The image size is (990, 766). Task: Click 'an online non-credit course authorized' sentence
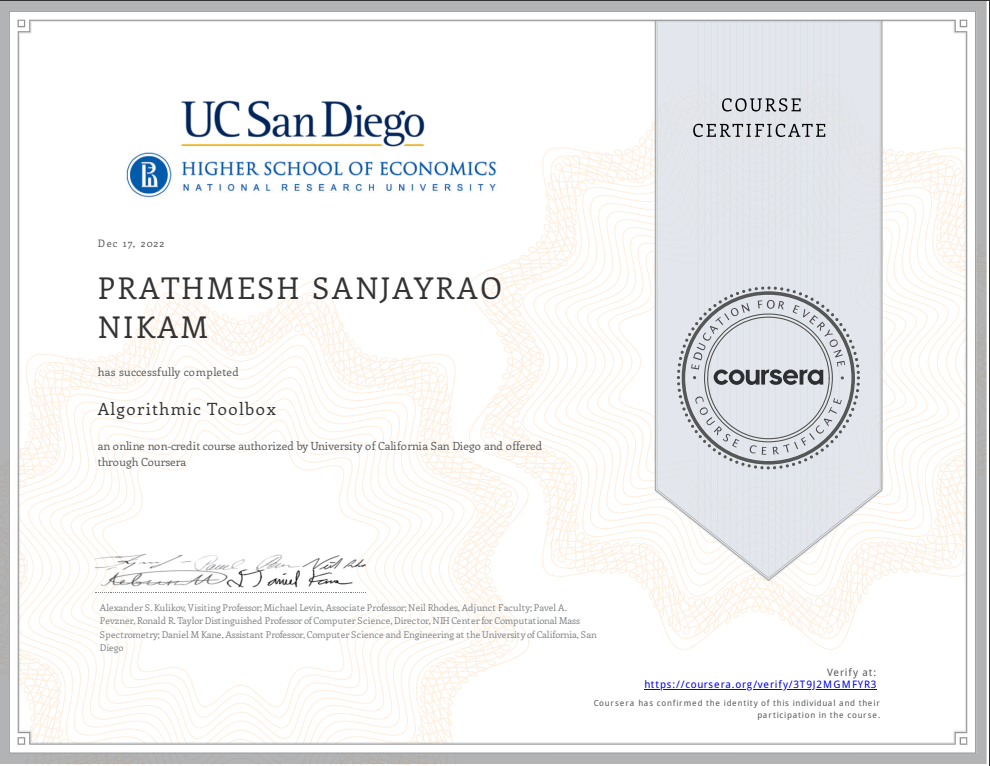[x=319, y=446]
